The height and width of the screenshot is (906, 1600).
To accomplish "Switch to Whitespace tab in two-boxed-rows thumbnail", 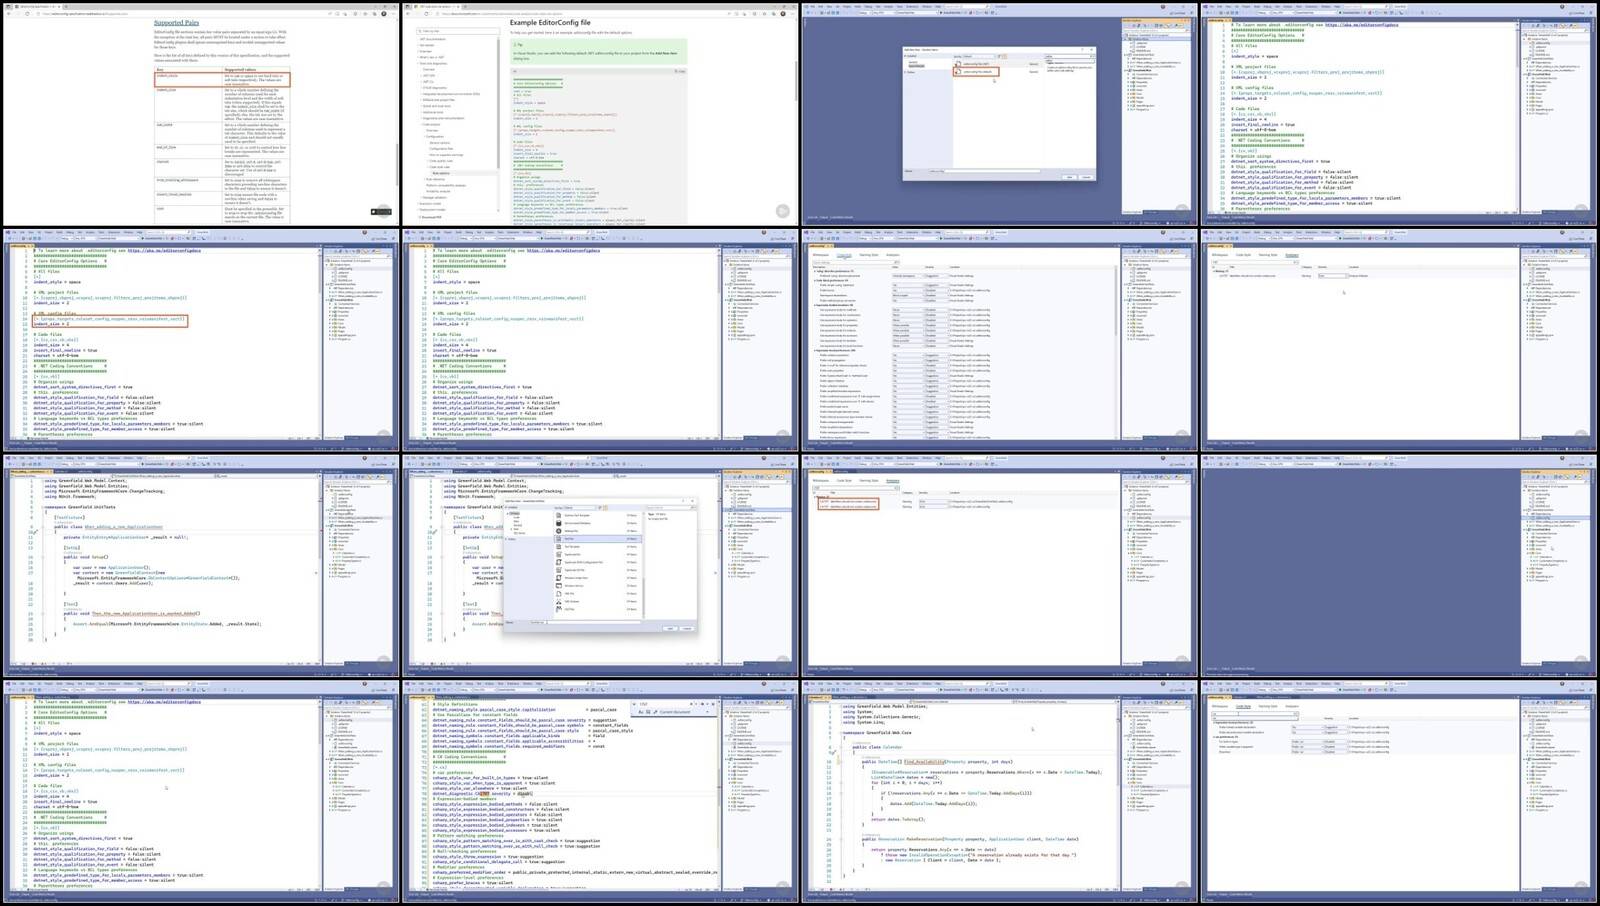I will point(821,481).
